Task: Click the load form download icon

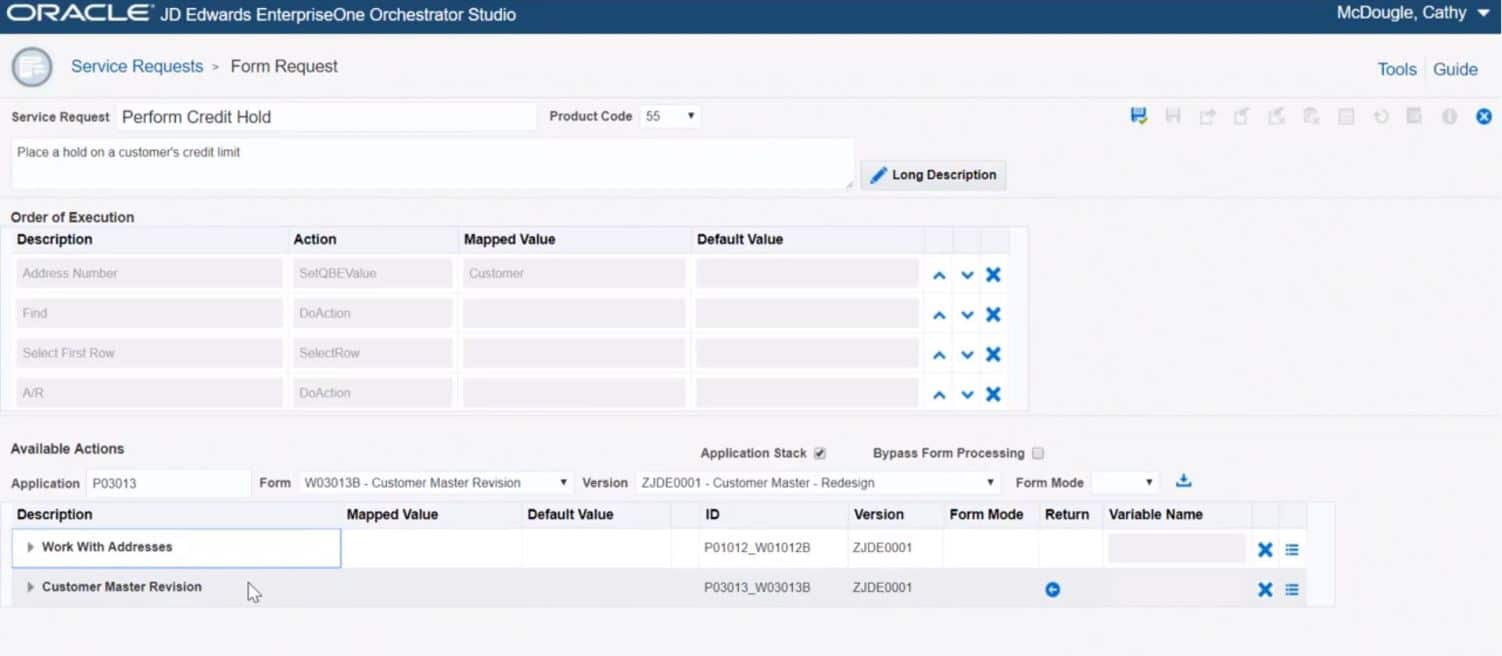Action: point(1183,481)
